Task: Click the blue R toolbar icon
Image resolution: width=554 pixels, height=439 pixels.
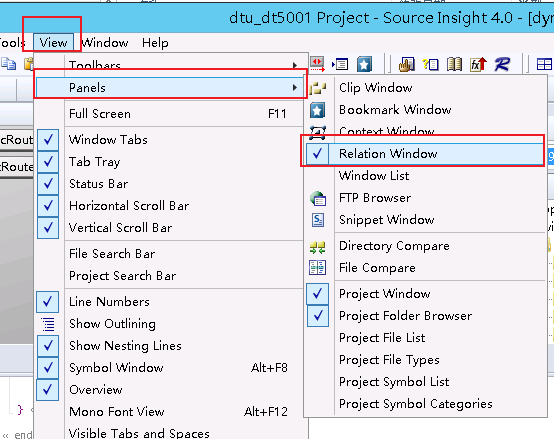Action: (502, 64)
